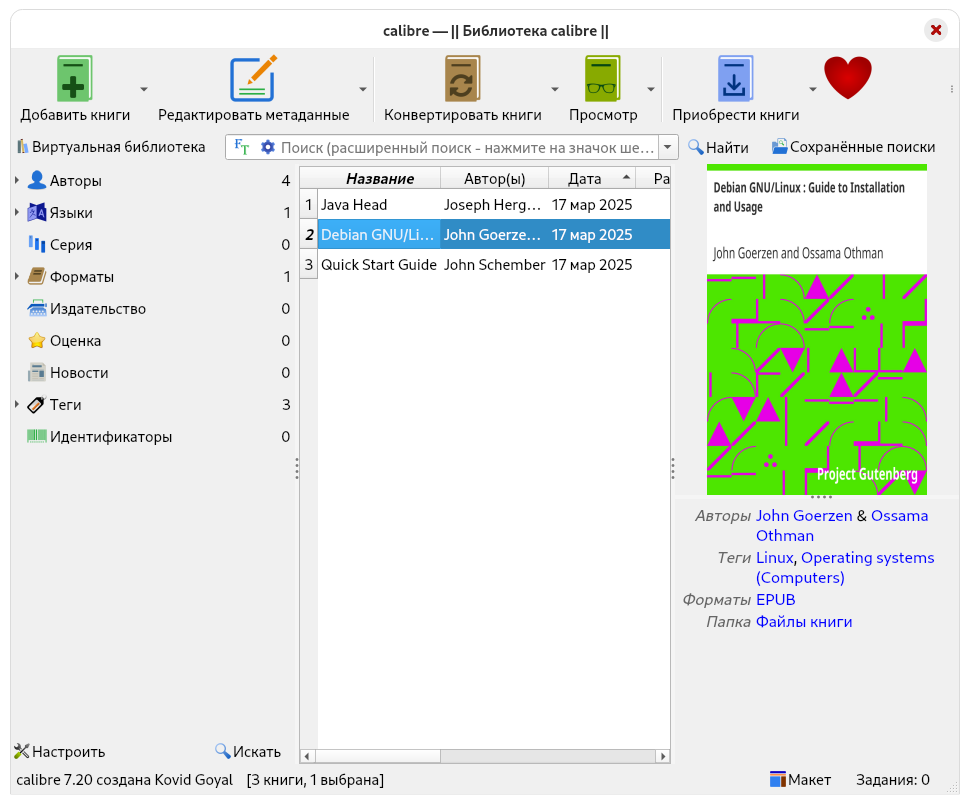Open search history dropdown arrow
The height and width of the screenshot is (805, 970).
coord(667,147)
